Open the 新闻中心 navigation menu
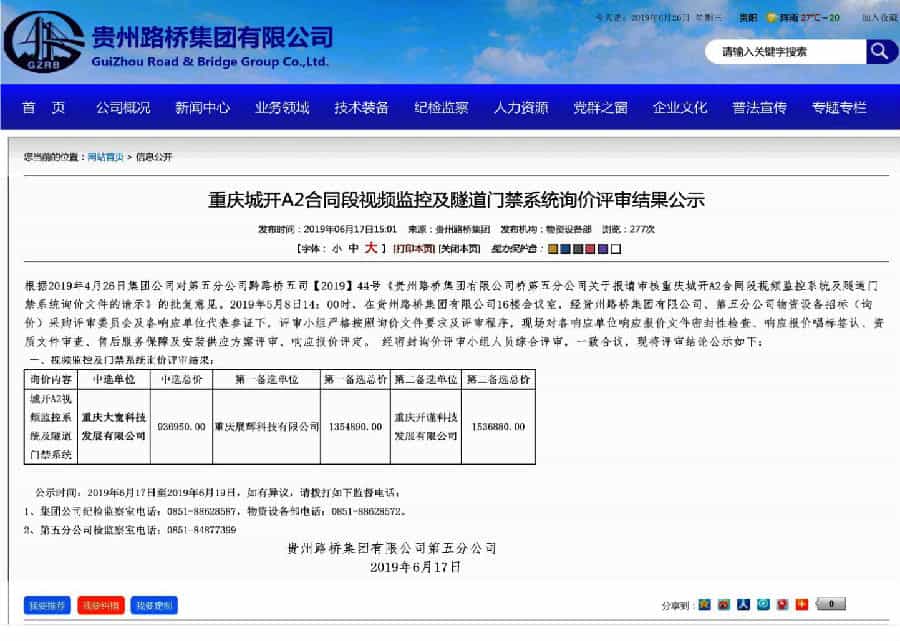This screenshot has width=900, height=641. pyautogui.click(x=202, y=108)
